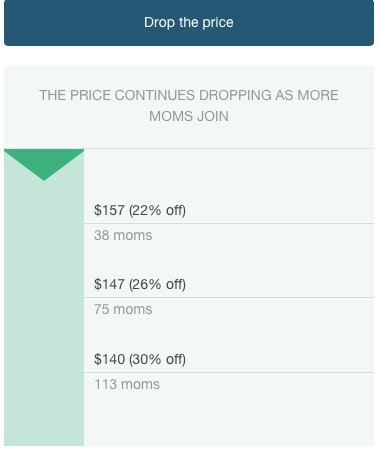Select the 75 moms label
The height and width of the screenshot is (456, 380).
[123, 309]
